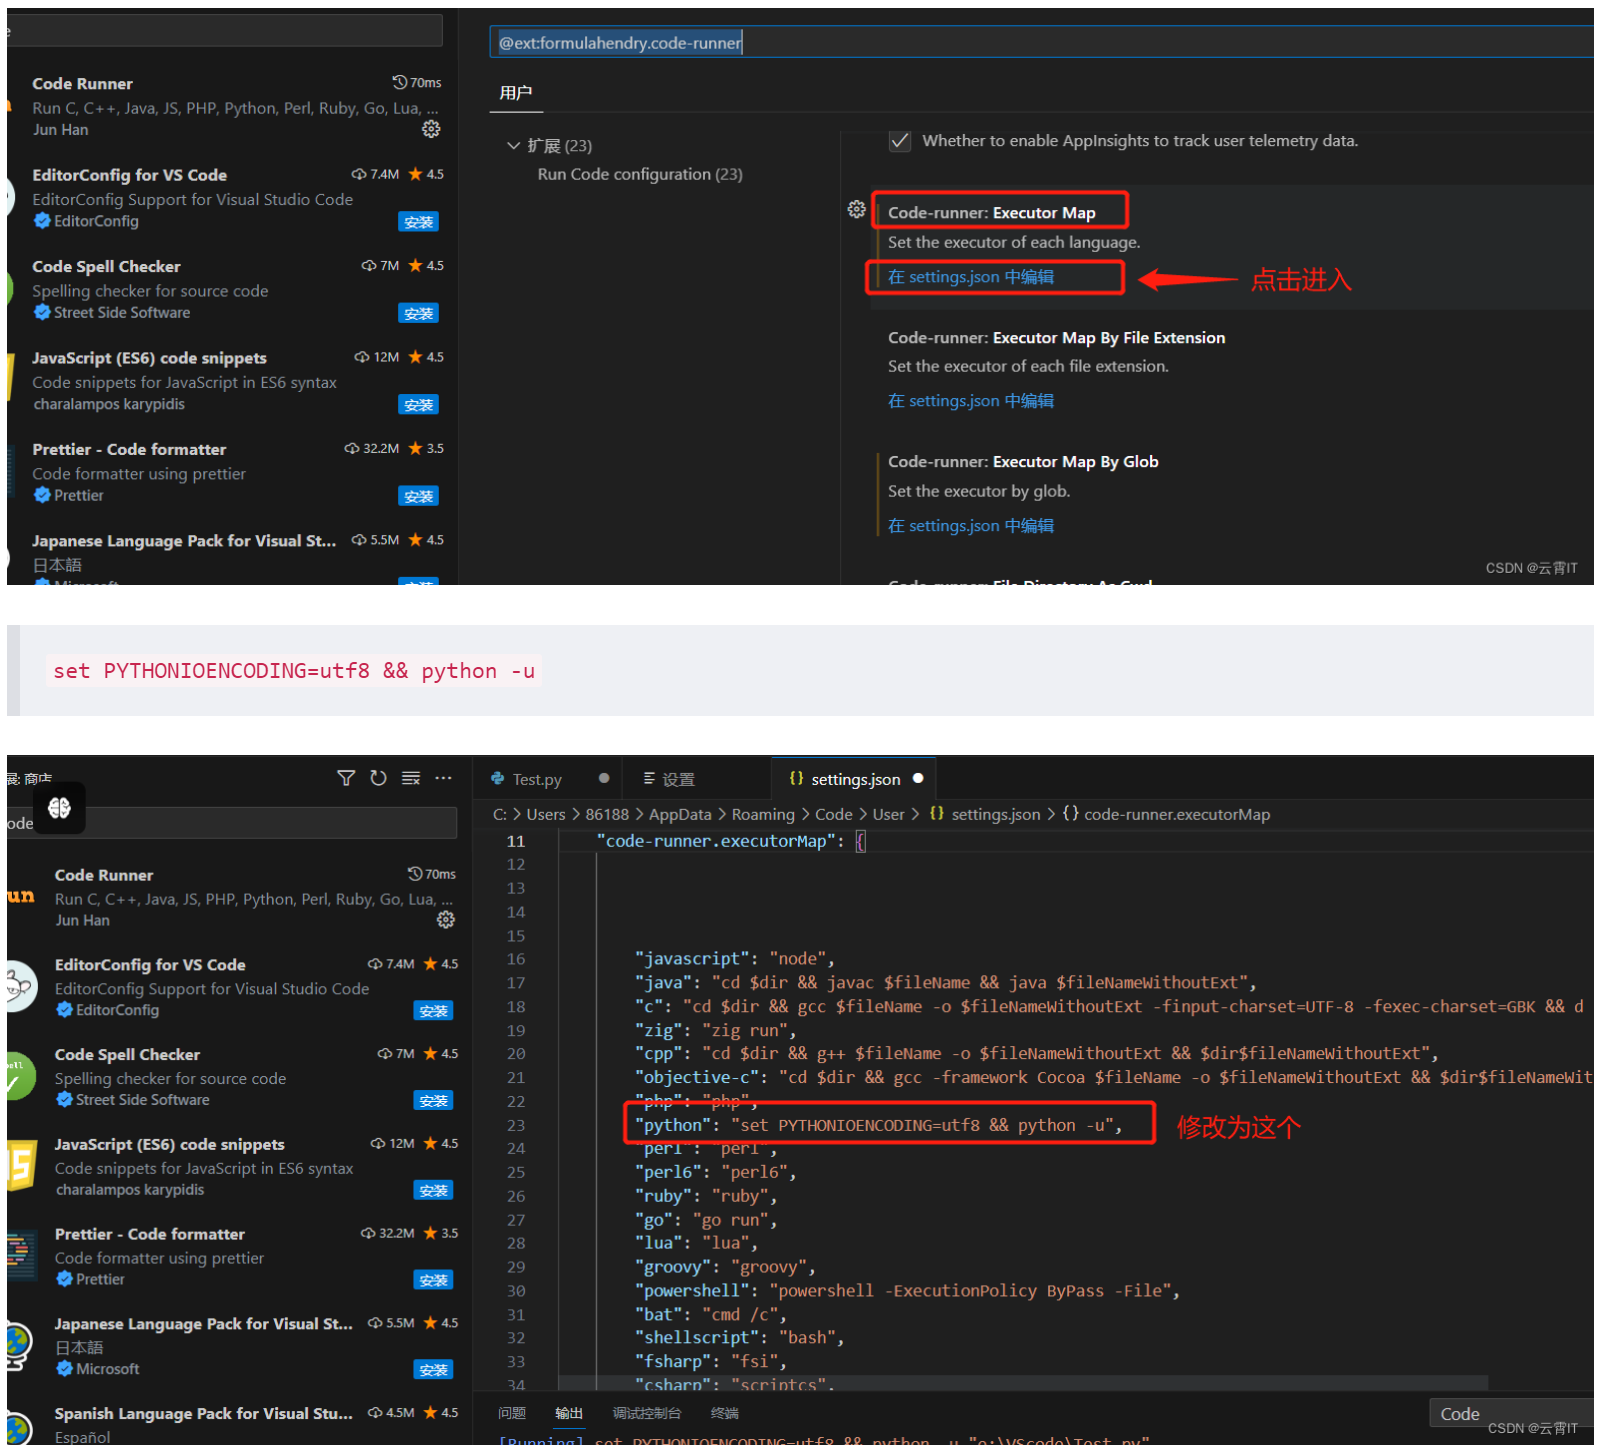This screenshot has width=1599, height=1454.
Task: Open the 问题 panel tab
Action: (512, 1413)
